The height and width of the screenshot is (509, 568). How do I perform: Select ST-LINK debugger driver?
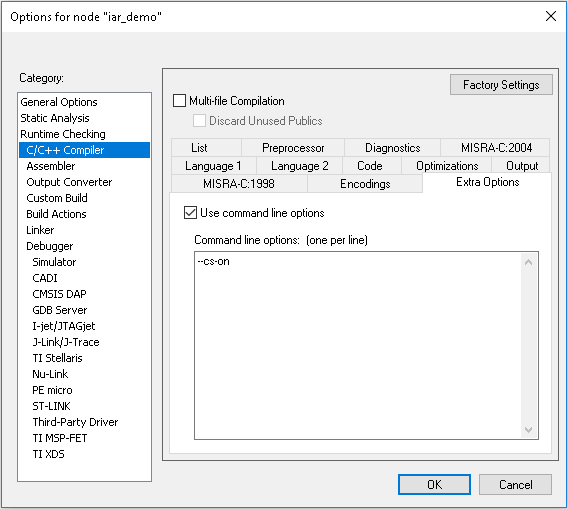tap(84, 406)
